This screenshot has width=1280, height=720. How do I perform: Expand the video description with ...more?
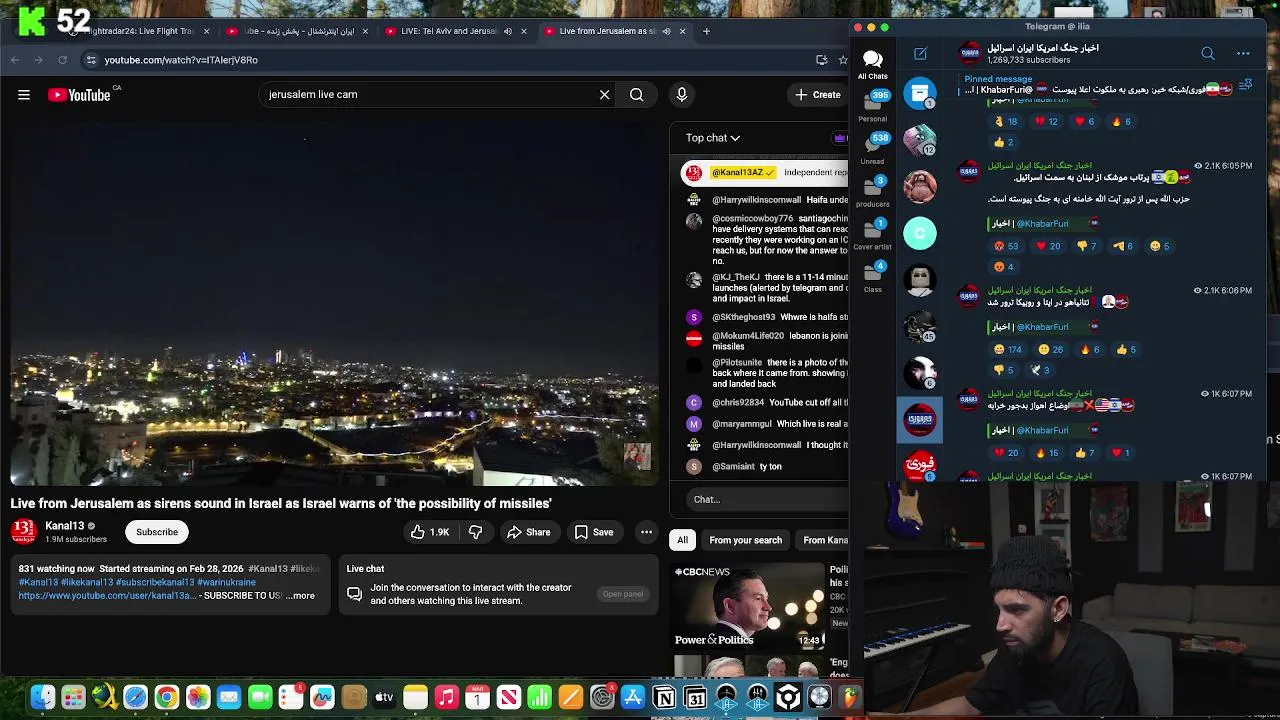tap(300, 596)
